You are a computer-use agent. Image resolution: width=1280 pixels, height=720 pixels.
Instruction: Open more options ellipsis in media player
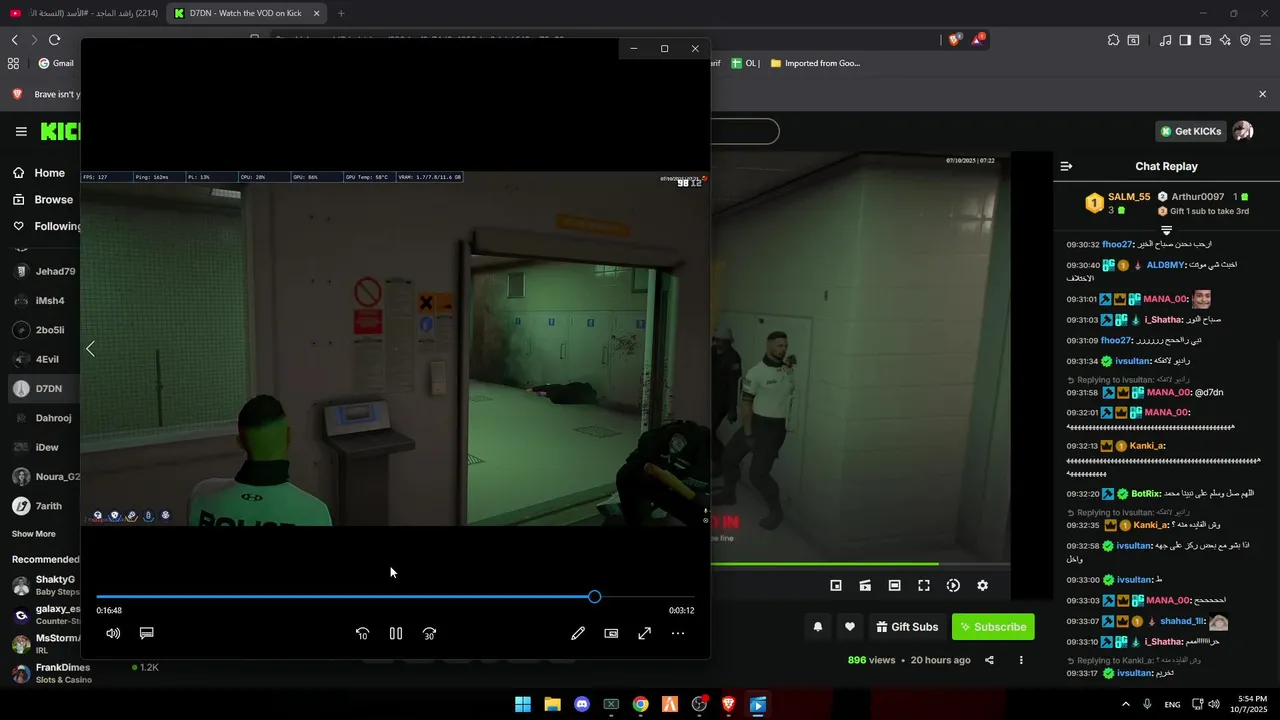click(678, 633)
